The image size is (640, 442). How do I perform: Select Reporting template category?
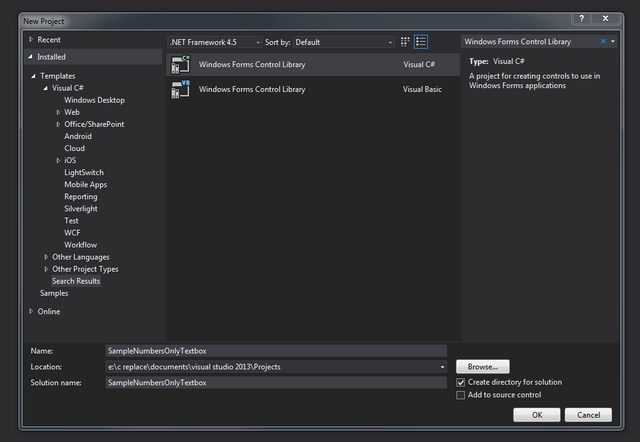click(80, 196)
